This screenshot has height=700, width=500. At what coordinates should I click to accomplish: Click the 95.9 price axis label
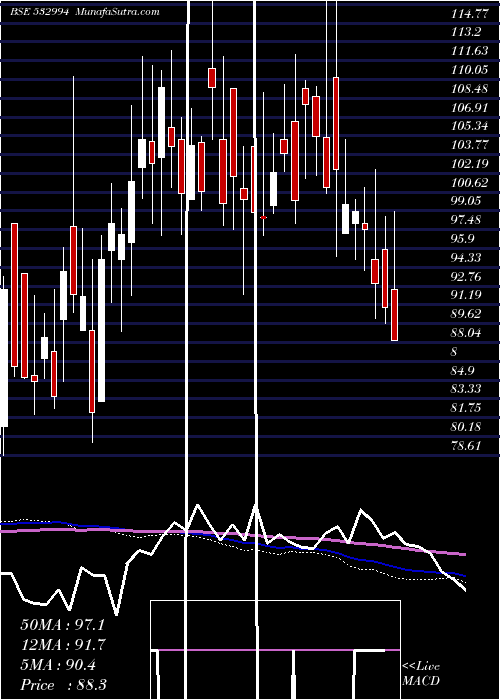pos(463,239)
